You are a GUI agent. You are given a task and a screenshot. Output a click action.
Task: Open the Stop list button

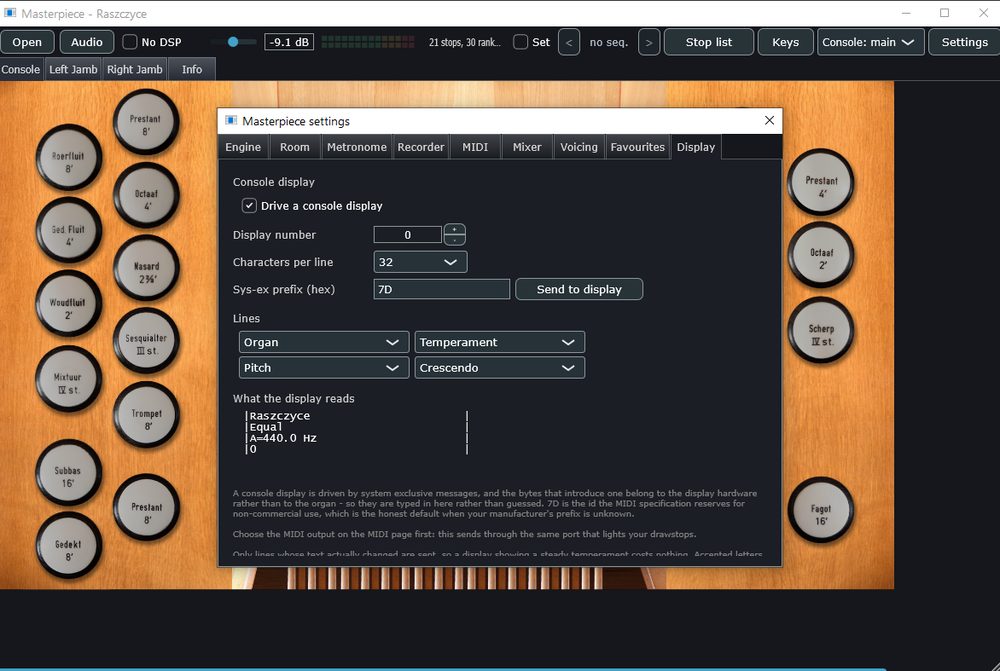point(709,42)
